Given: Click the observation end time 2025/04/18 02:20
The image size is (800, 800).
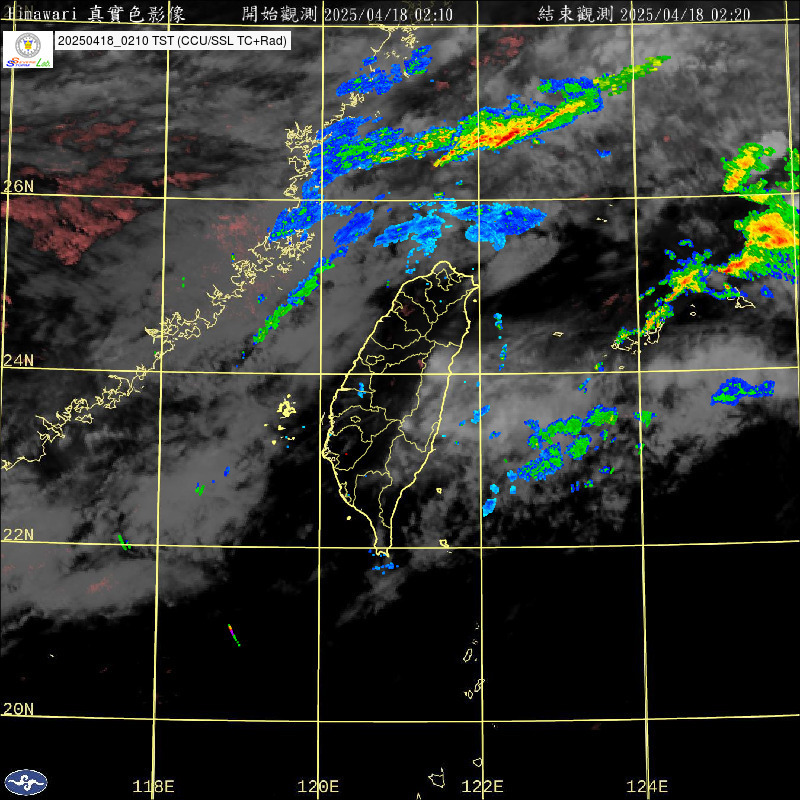Looking at the screenshot, I should 685,14.
